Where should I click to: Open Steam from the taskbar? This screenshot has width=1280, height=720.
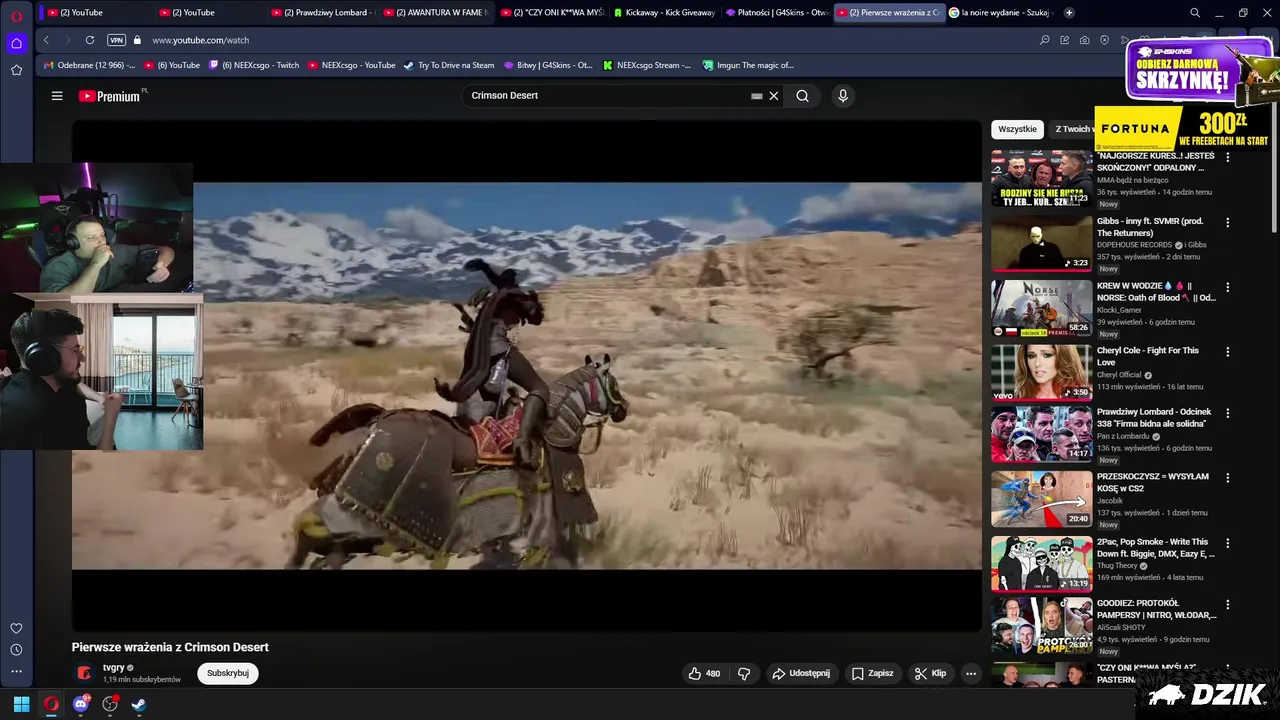tap(139, 704)
